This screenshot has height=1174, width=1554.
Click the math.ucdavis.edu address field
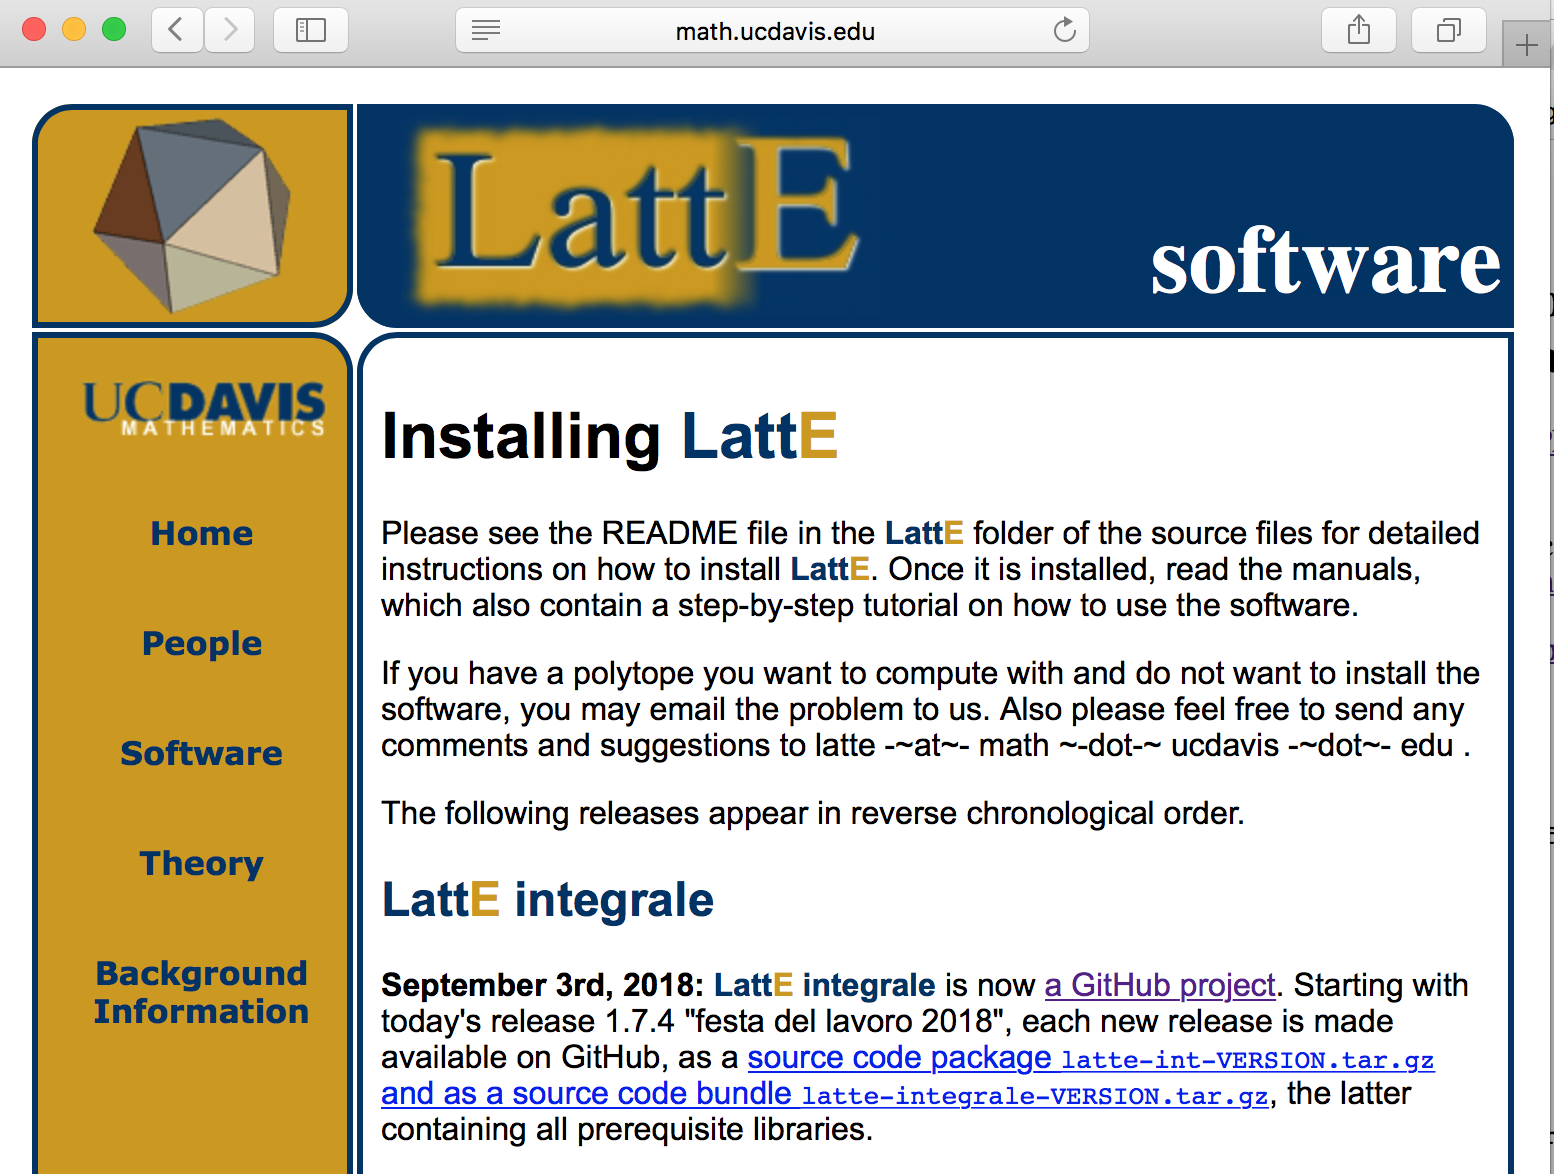773,30
